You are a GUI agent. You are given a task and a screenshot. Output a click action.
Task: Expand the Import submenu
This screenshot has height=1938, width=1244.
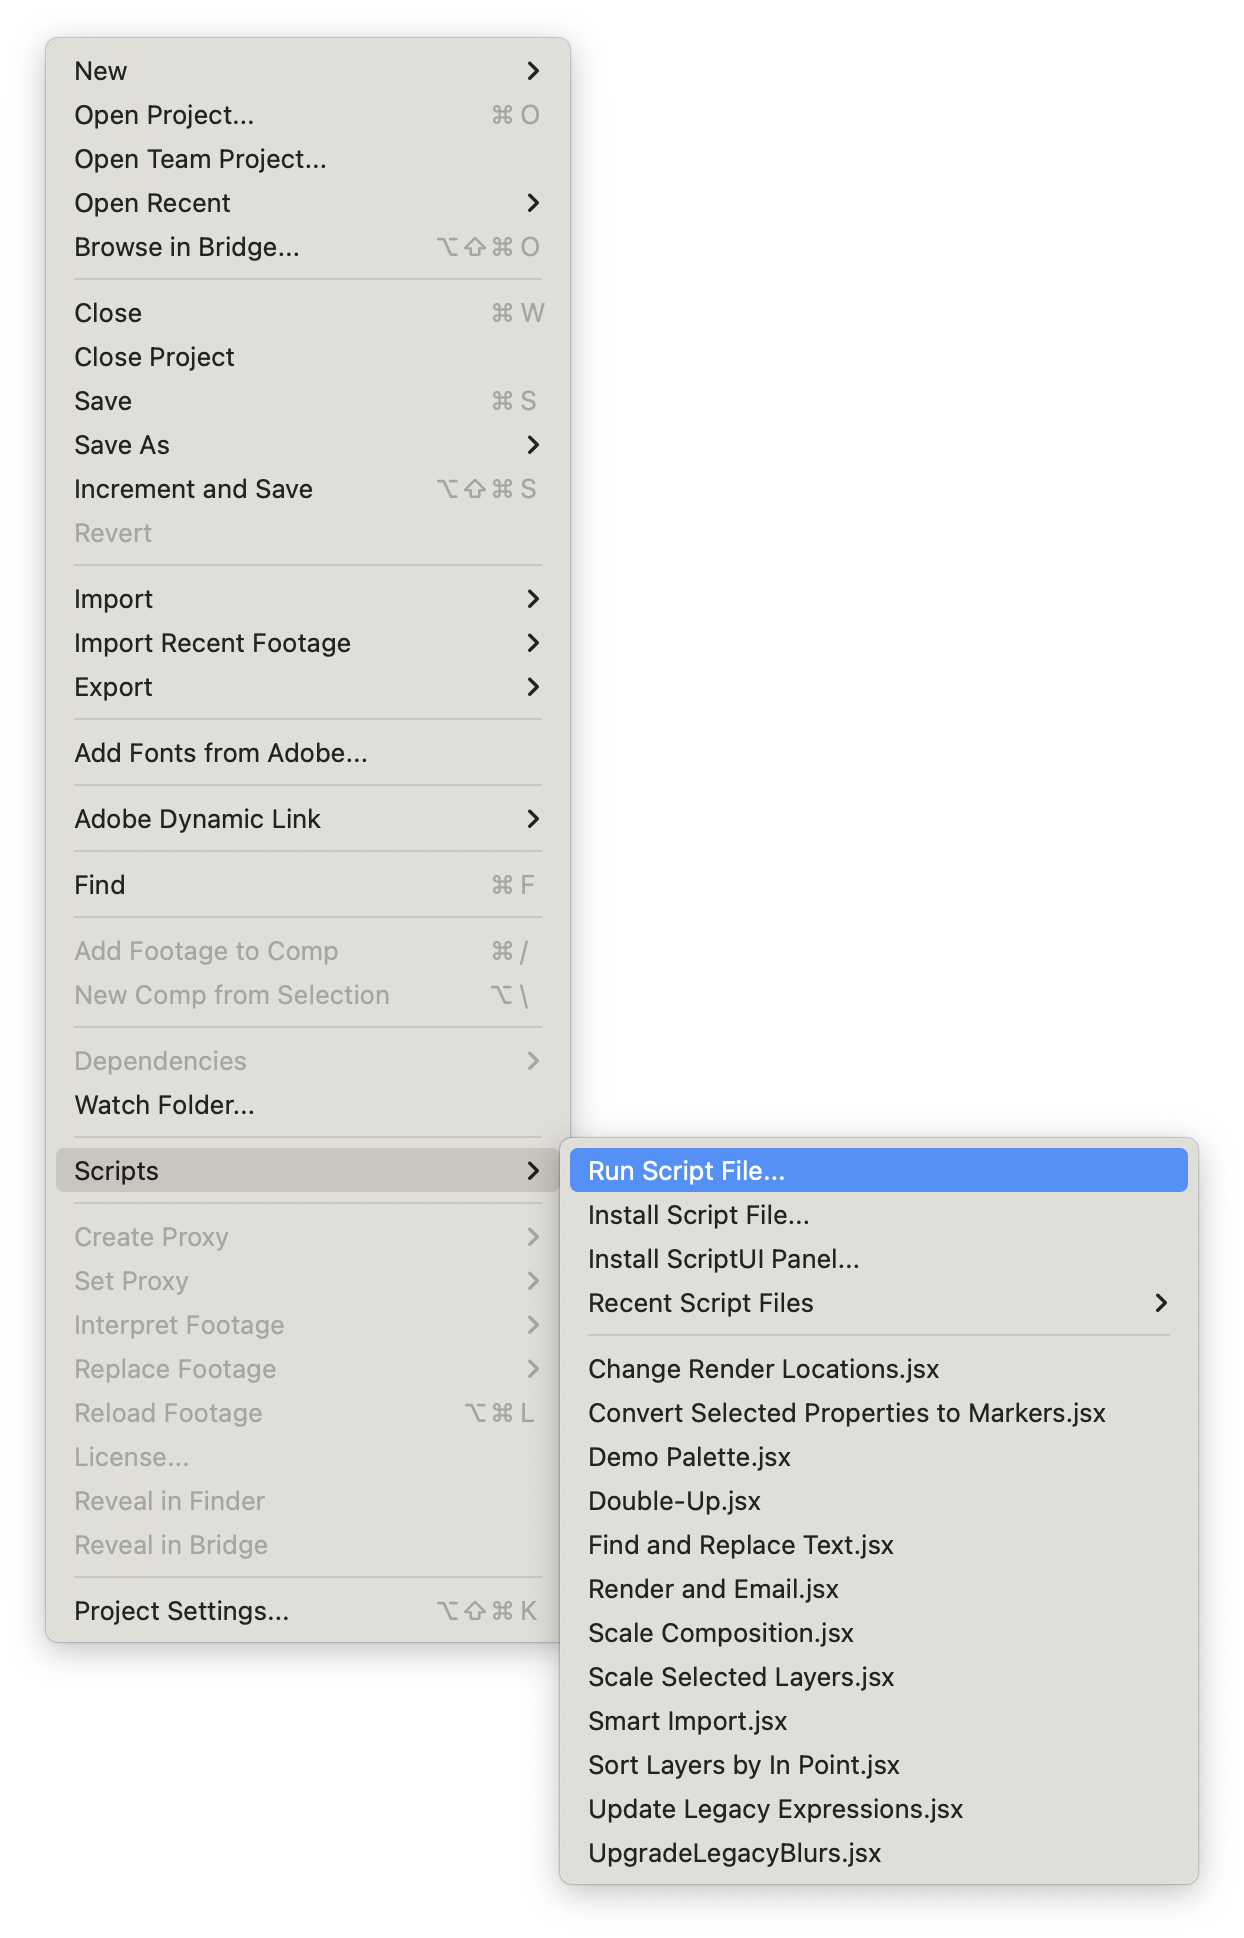tap(308, 599)
